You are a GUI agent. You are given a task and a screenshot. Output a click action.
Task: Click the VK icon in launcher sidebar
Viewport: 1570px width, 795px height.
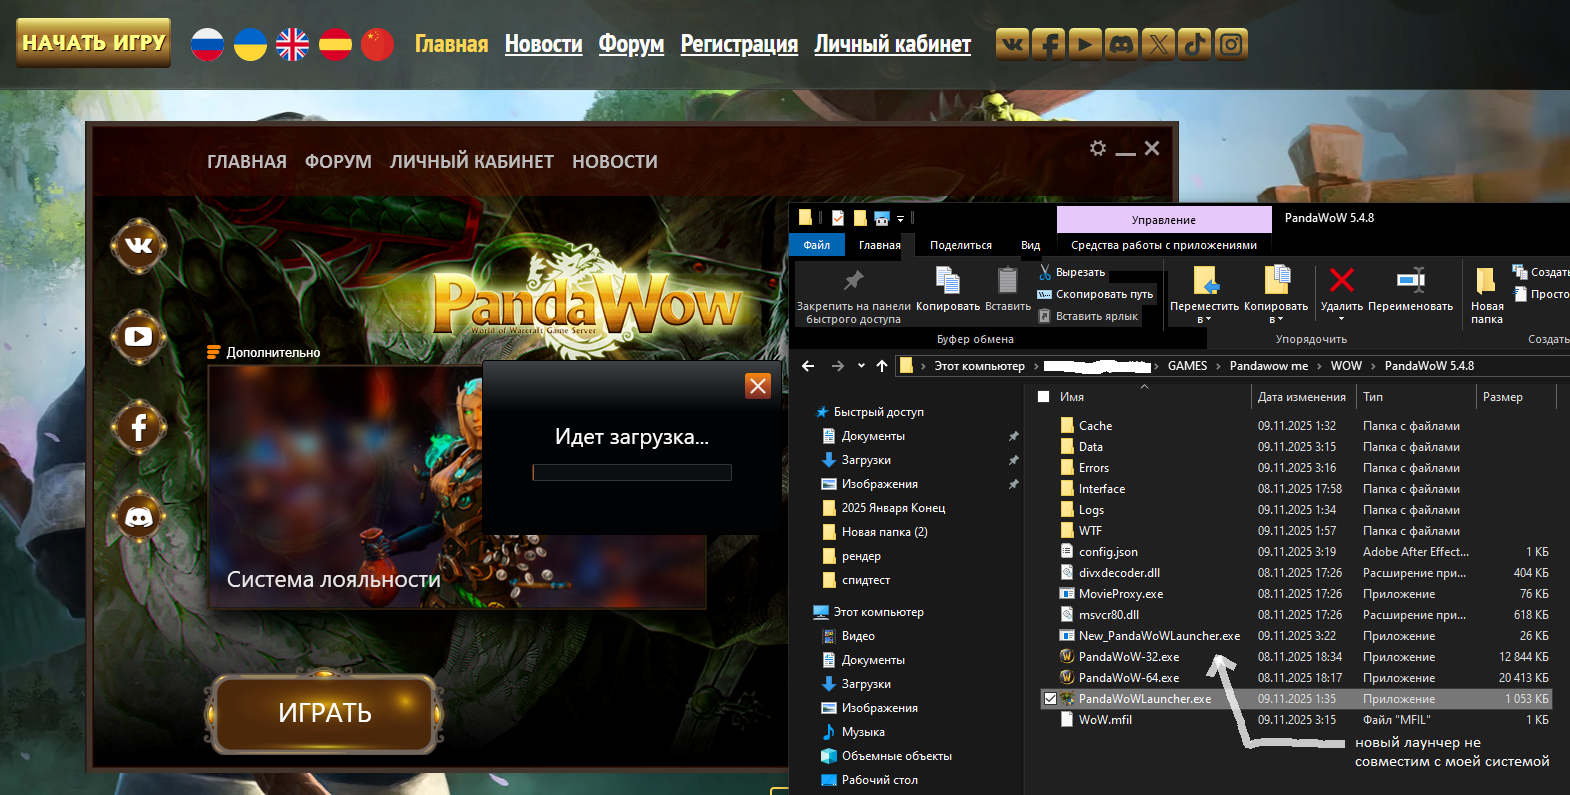[x=139, y=245]
